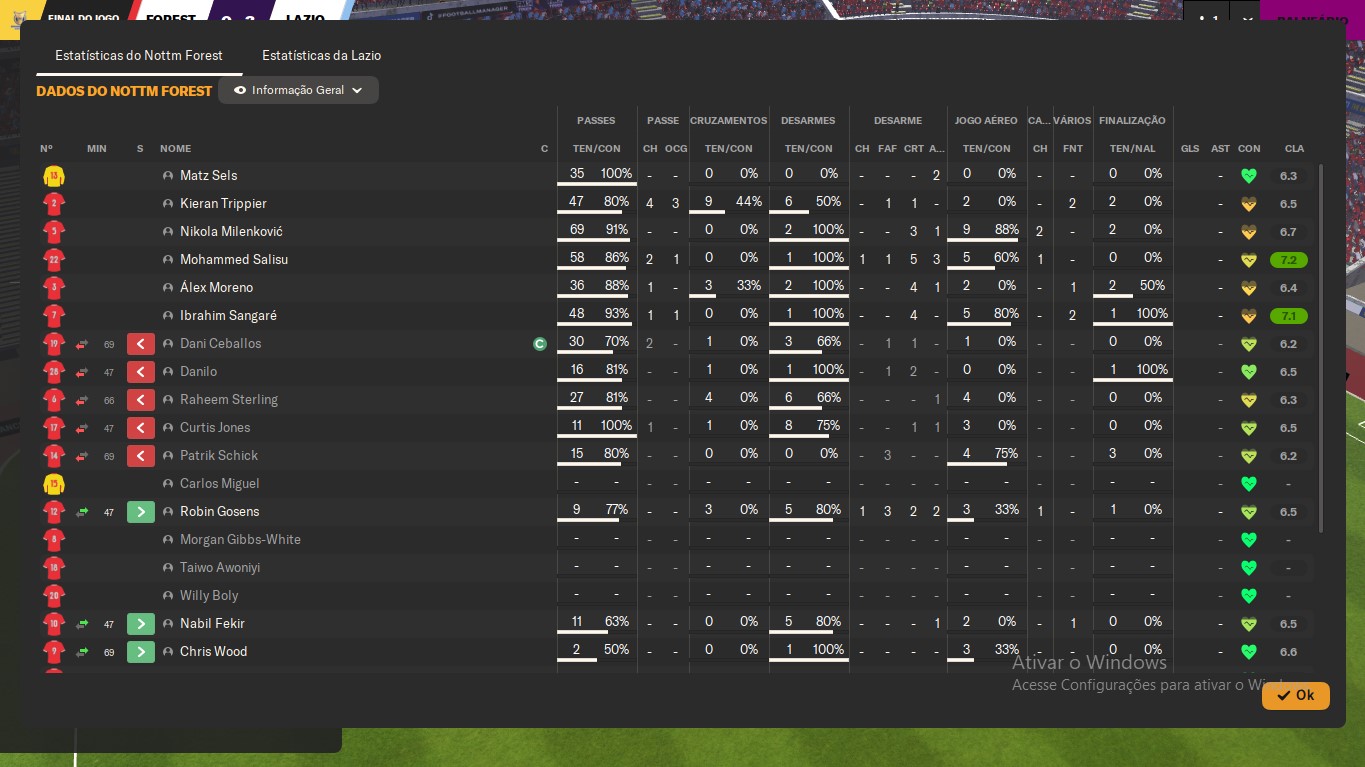Click Ibrahim Sangaré's shirt icon
1365x767 pixels.
pyautogui.click(x=54, y=316)
